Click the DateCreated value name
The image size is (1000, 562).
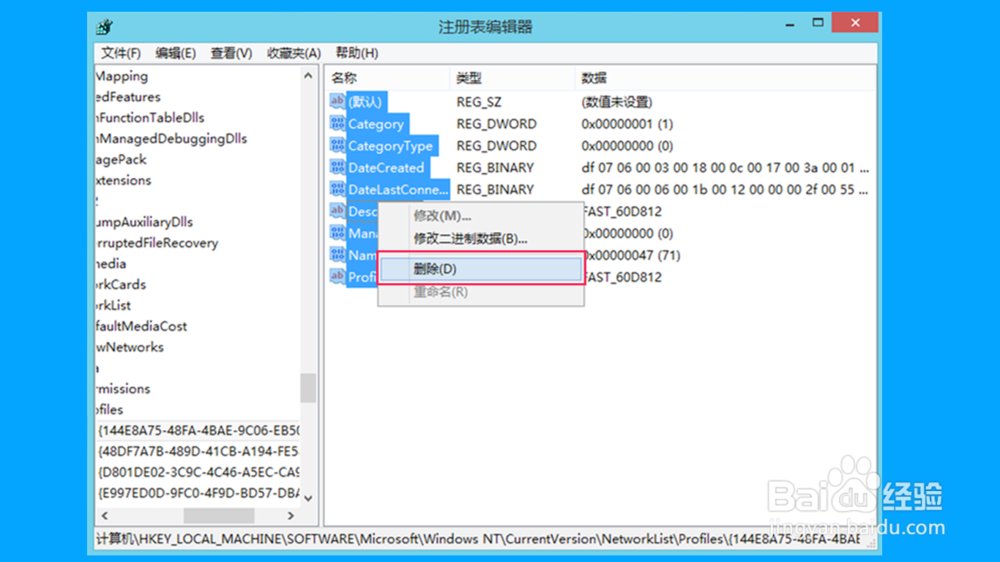[386, 168]
